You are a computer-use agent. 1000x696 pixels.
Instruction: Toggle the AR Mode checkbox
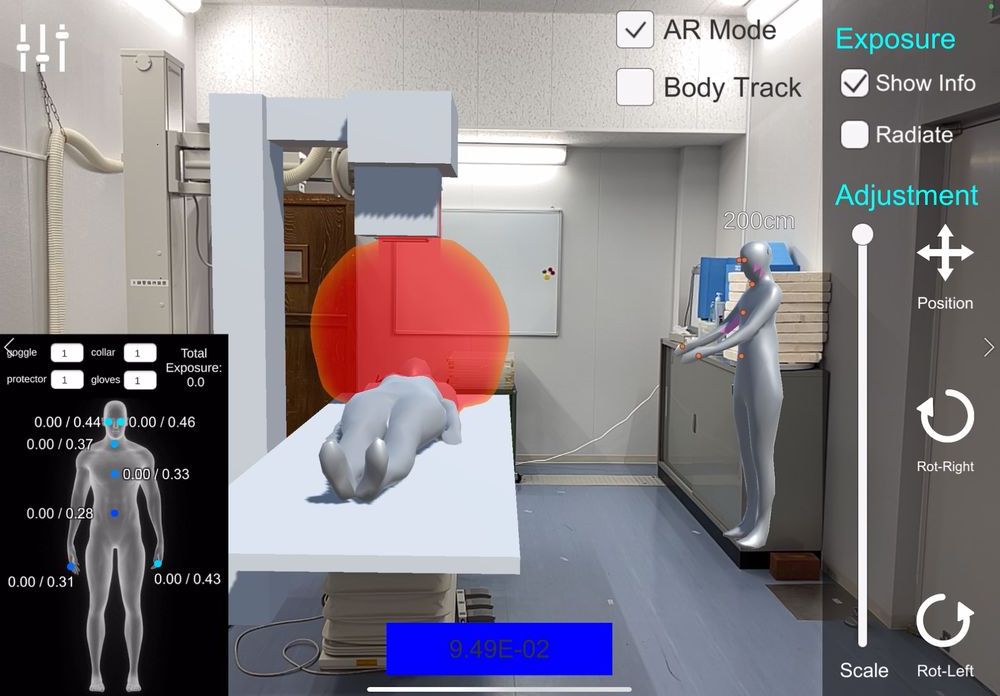tap(635, 29)
